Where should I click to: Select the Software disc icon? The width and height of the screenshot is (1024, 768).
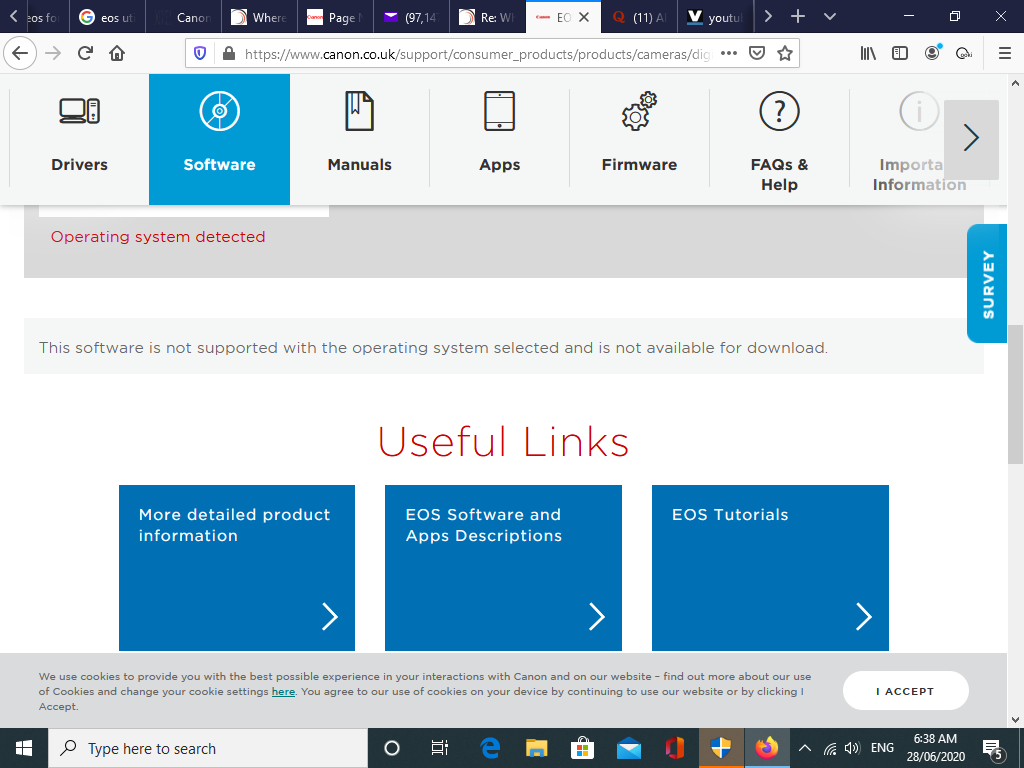click(x=219, y=111)
